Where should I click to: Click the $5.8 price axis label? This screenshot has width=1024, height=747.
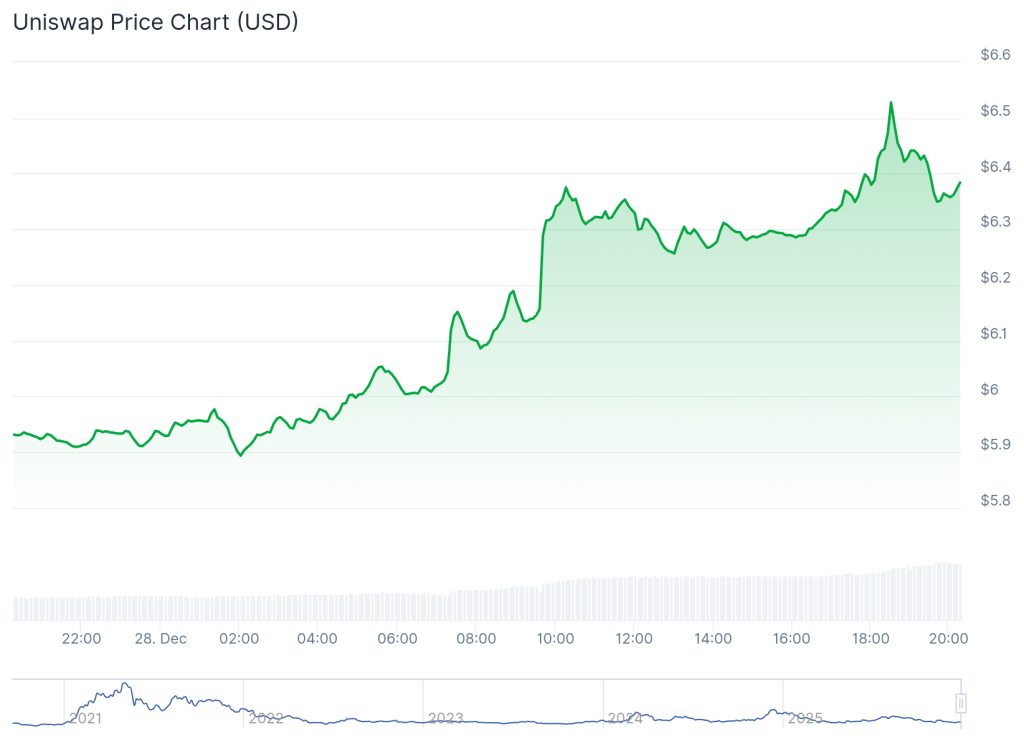[994, 500]
